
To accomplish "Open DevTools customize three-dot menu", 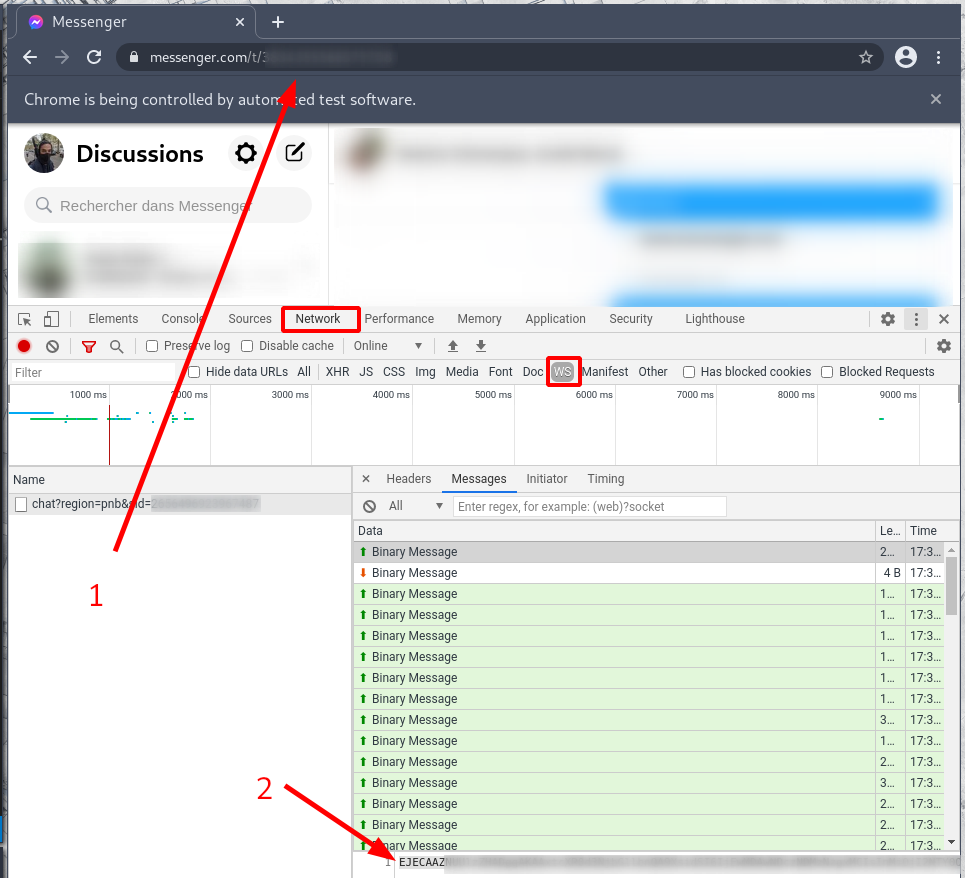I will [x=916, y=319].
